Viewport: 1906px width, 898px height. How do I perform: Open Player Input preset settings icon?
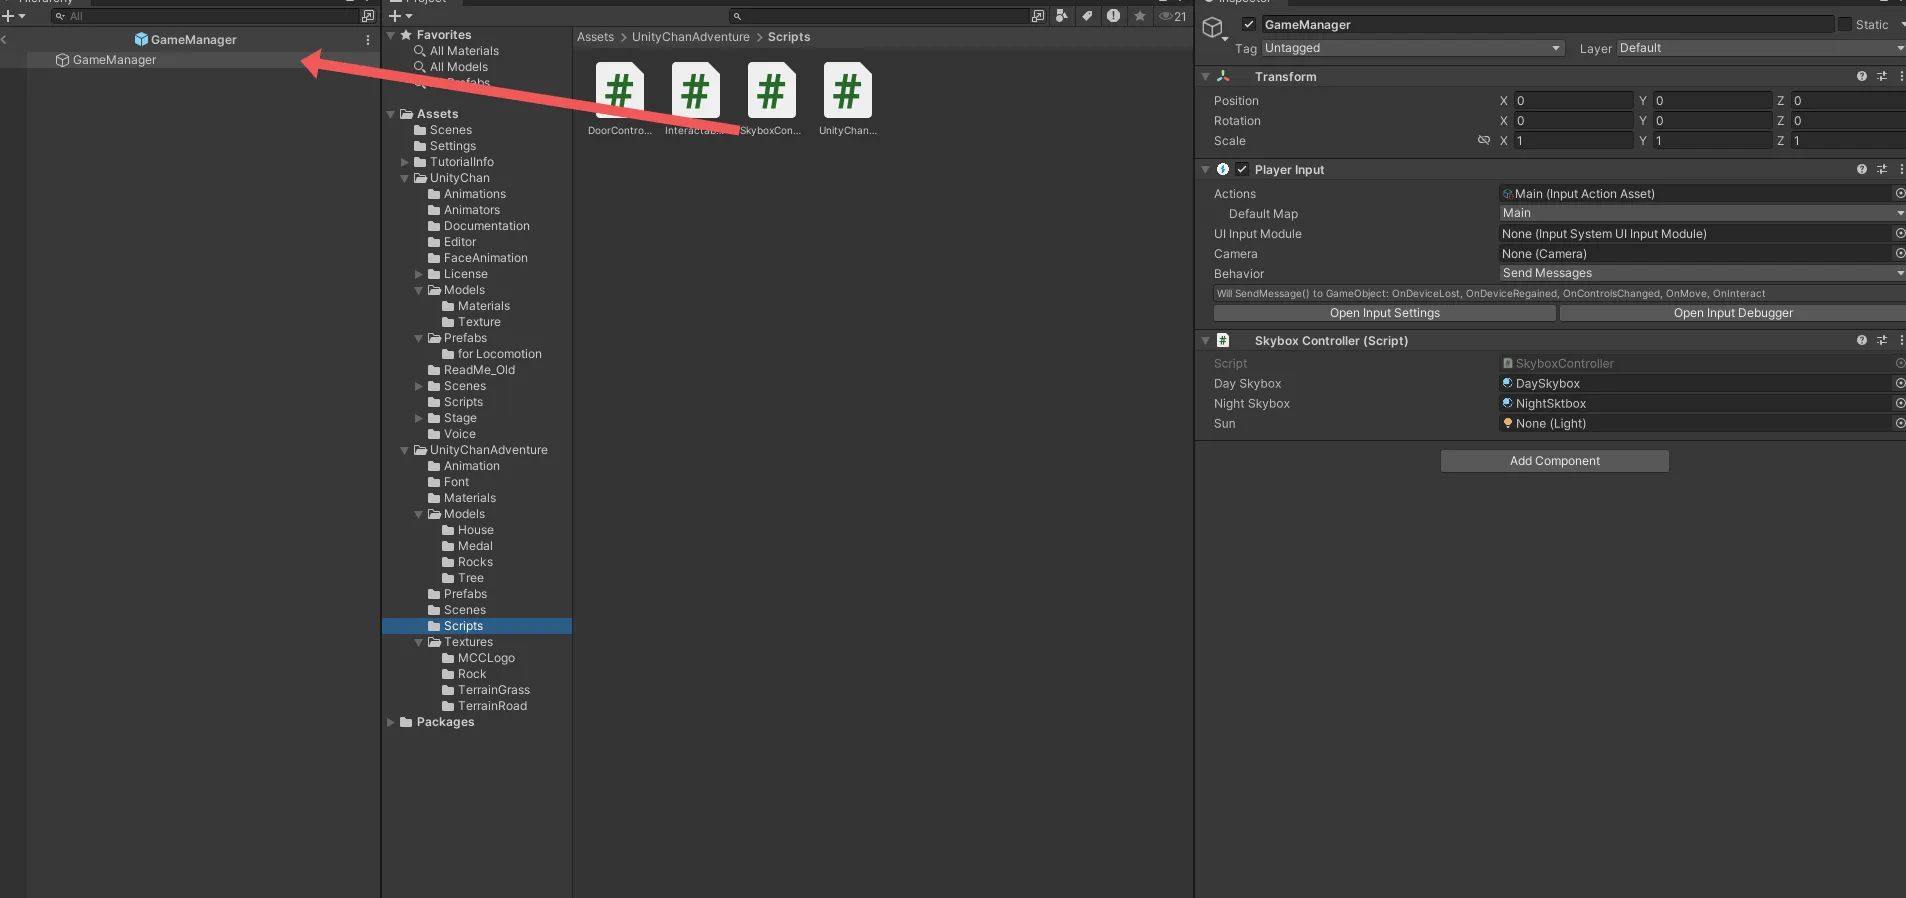click(x=1881, y=170)
